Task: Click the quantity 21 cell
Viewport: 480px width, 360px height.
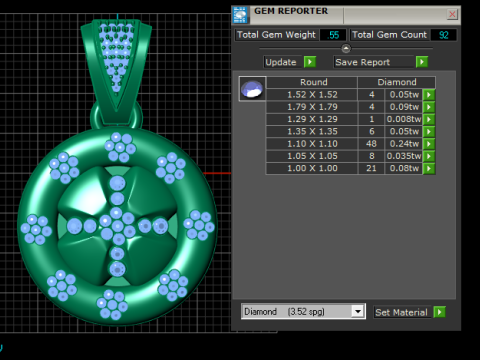Action: click(x=371, y=169)
